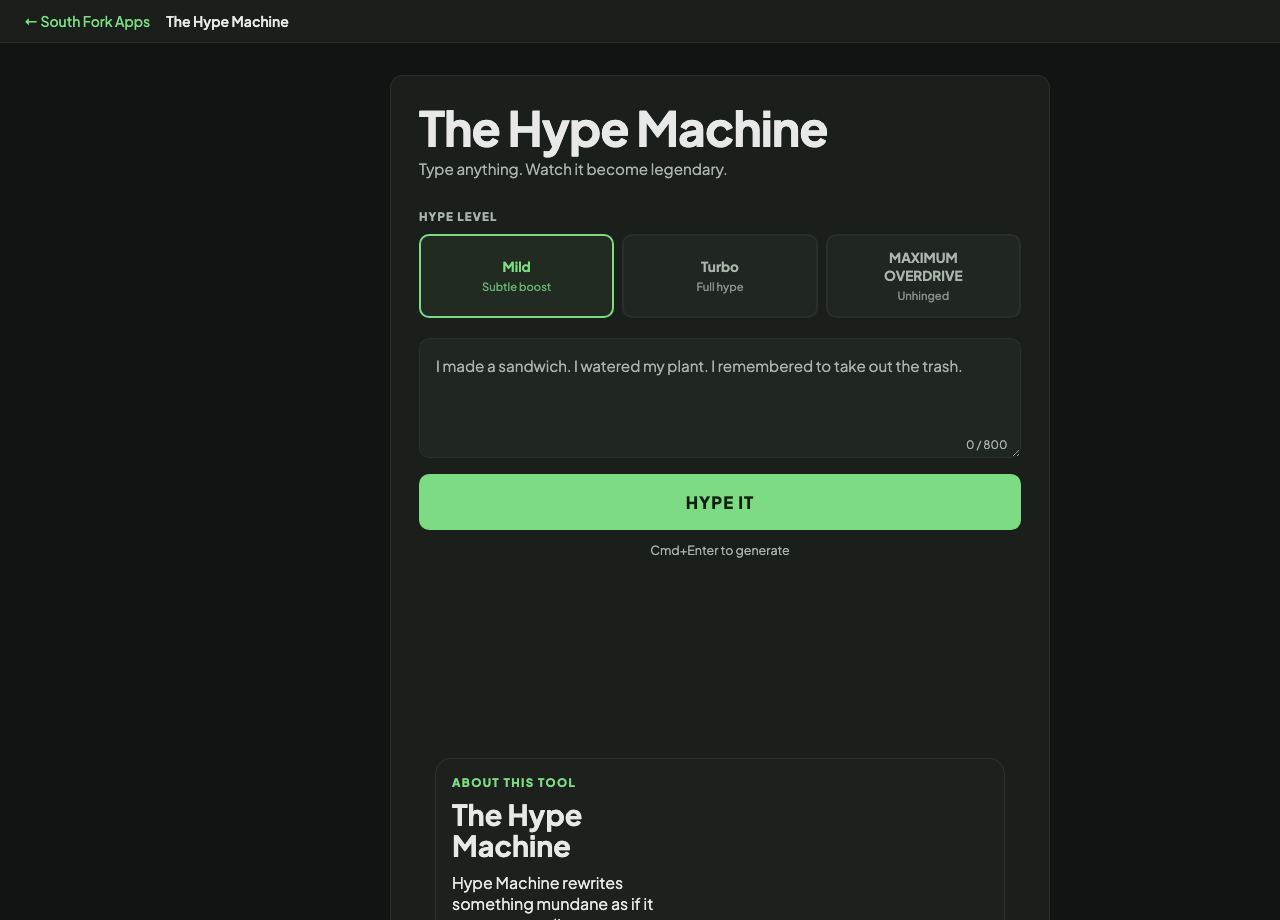Click the HYPE IT button

coord(720,502)
